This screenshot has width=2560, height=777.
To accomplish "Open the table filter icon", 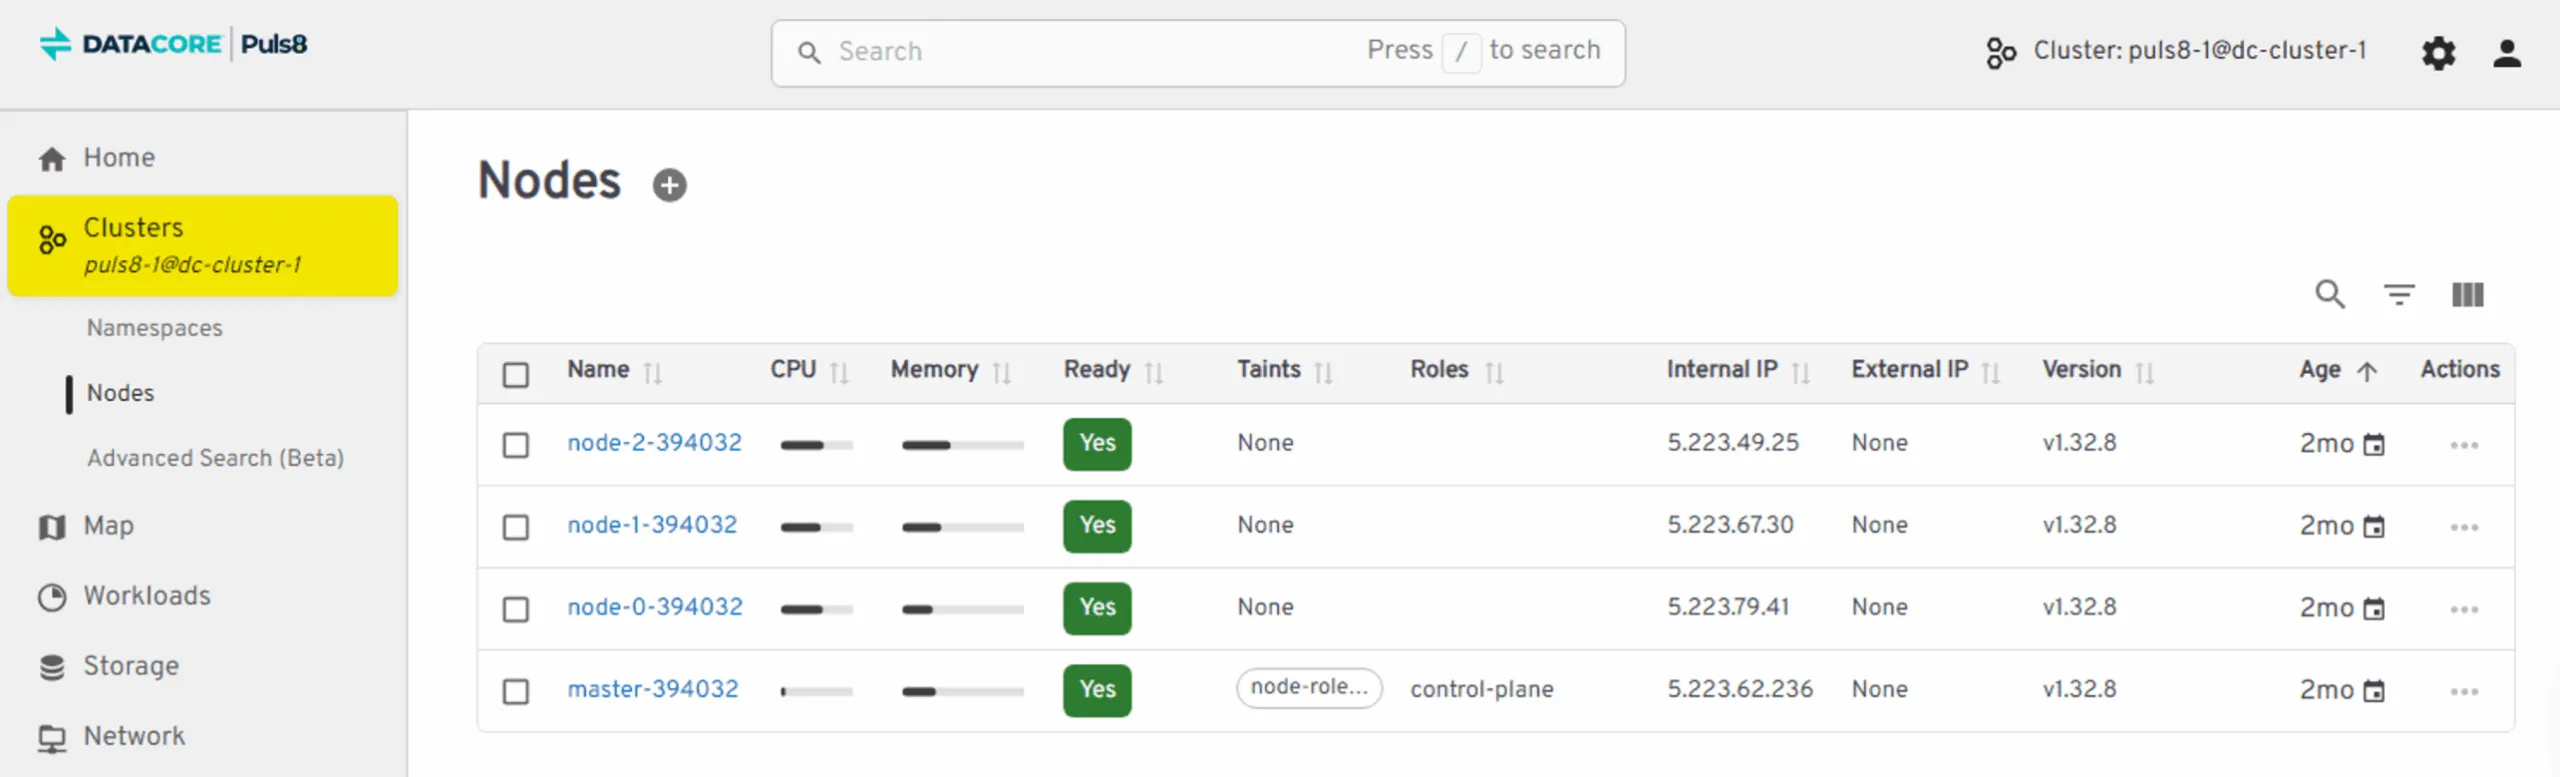I will [x=2398, y=295].
